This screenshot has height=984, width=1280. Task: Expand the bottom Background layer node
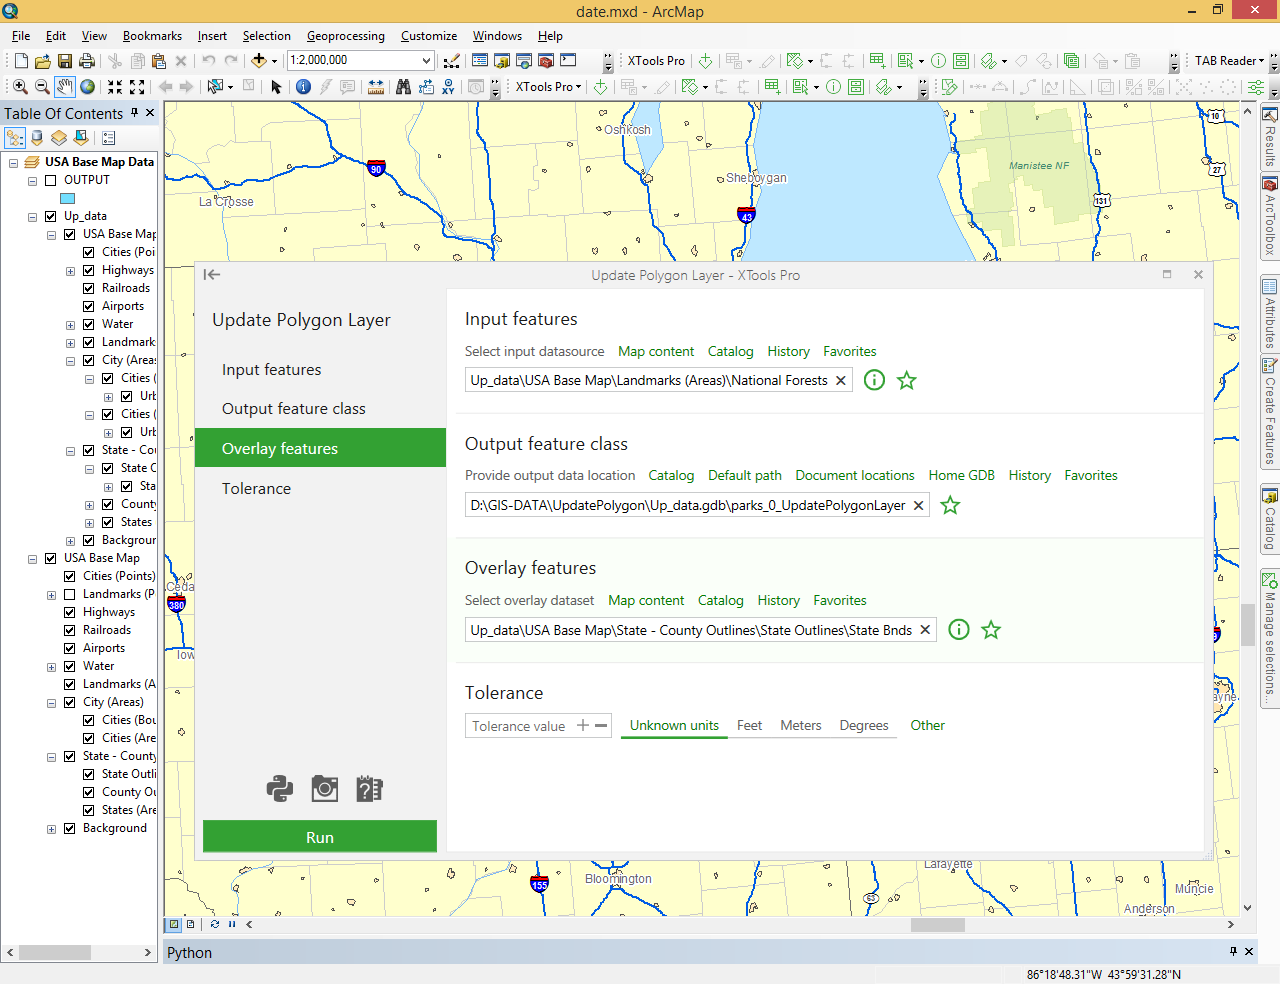(x=51, y=829)
